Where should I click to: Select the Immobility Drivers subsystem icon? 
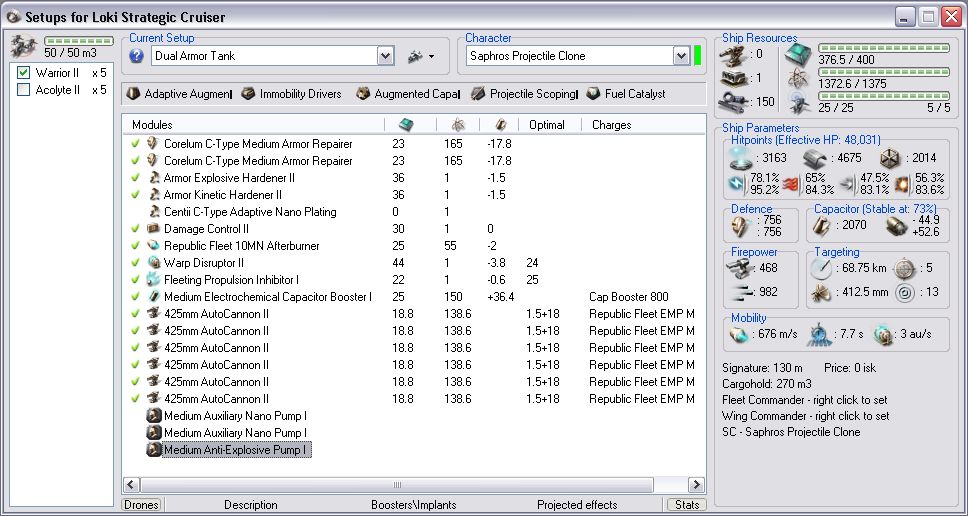[x=248, y=93]
